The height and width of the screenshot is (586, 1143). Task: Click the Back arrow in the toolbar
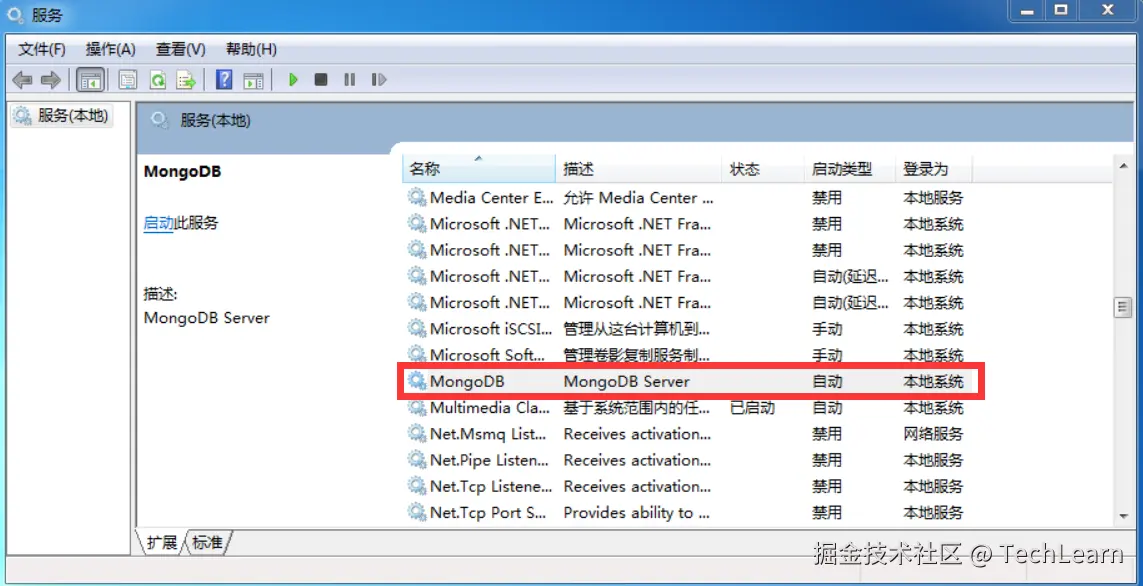[x=23, y=79]
